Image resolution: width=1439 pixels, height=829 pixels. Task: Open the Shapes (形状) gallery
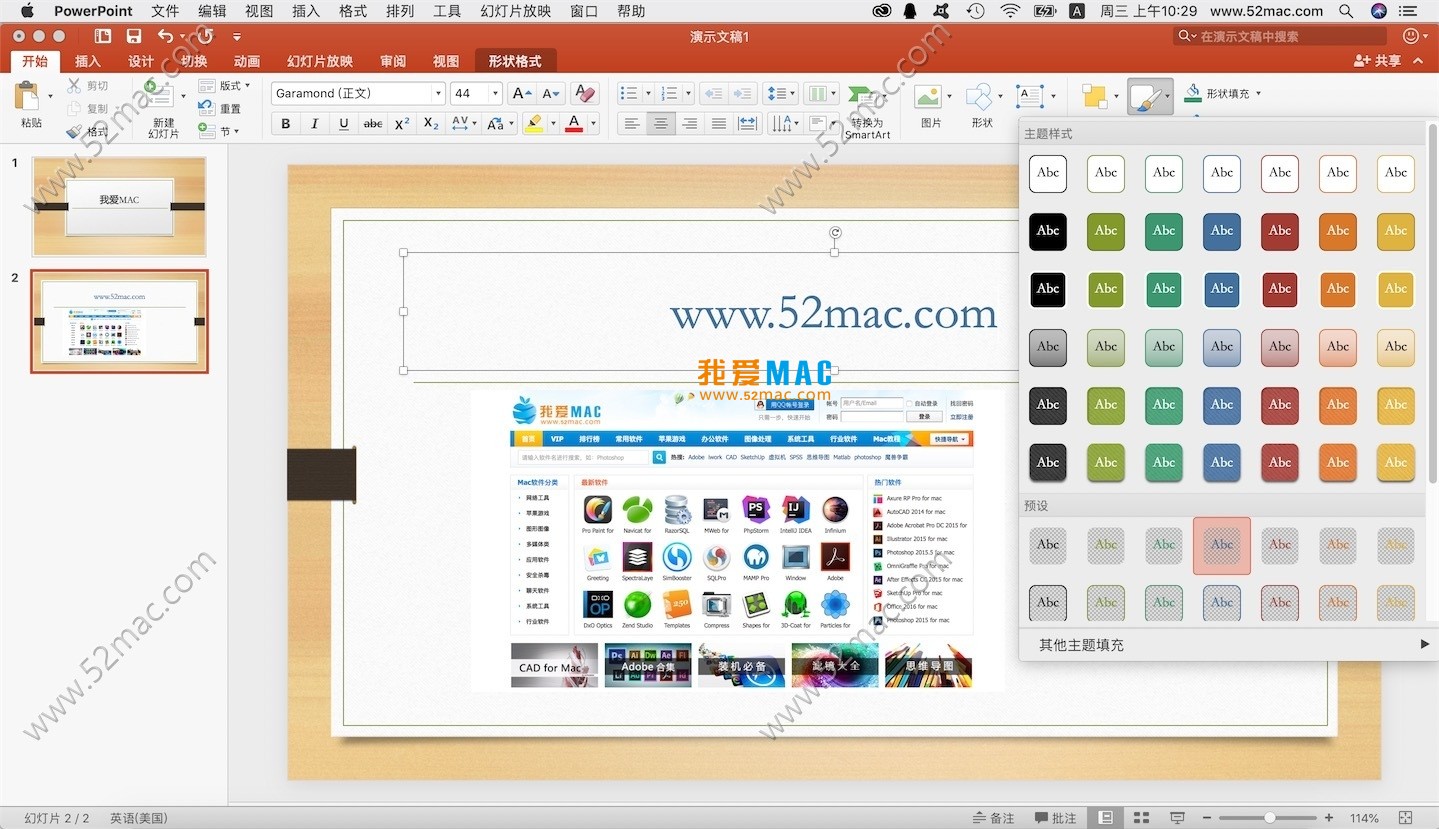coord(980,97)
